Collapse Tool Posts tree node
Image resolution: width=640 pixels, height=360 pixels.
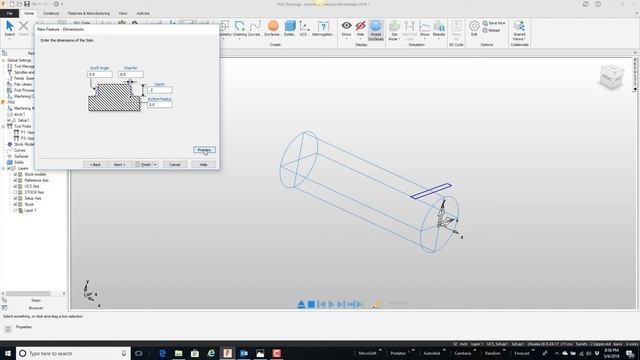tap(3, 127)
